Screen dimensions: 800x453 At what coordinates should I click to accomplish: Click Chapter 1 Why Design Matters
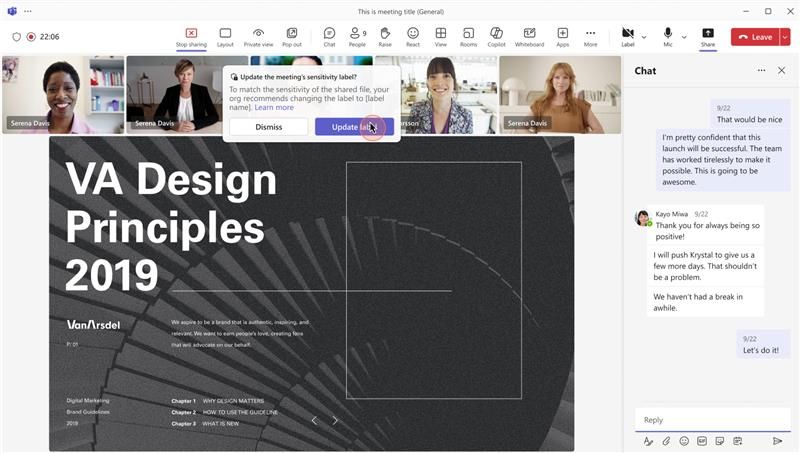[x=218, y=401]
